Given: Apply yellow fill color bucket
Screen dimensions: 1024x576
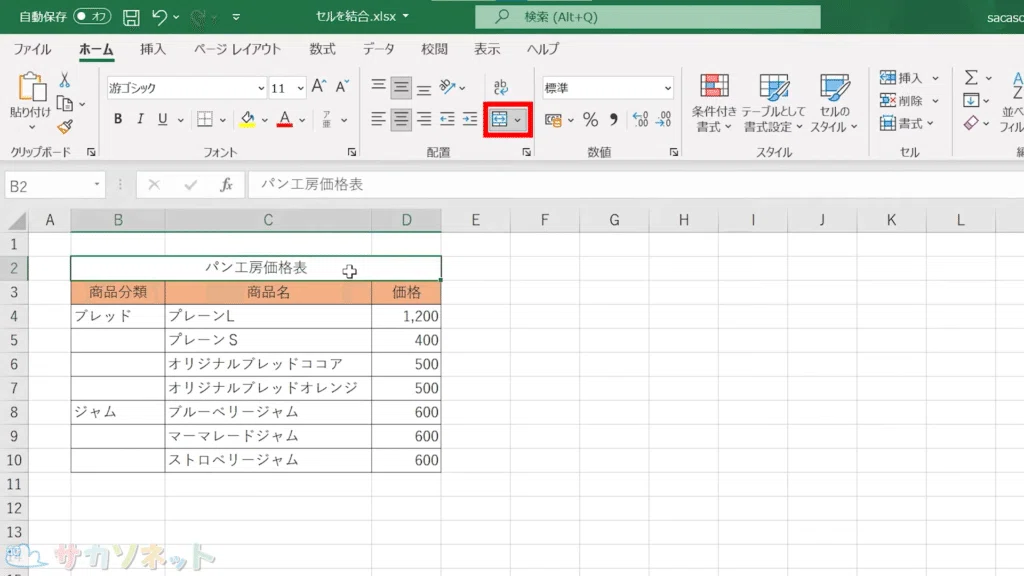Looking at the screenshot, I should (x=248, y=120).
